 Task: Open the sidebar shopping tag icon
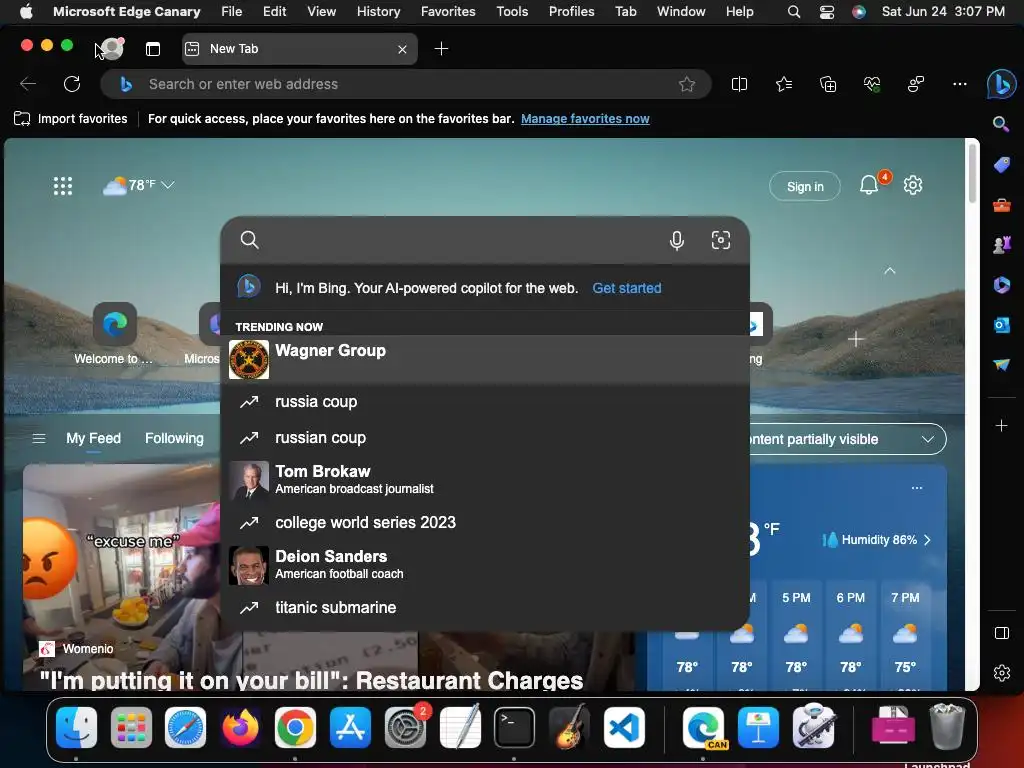point(1002,165)
